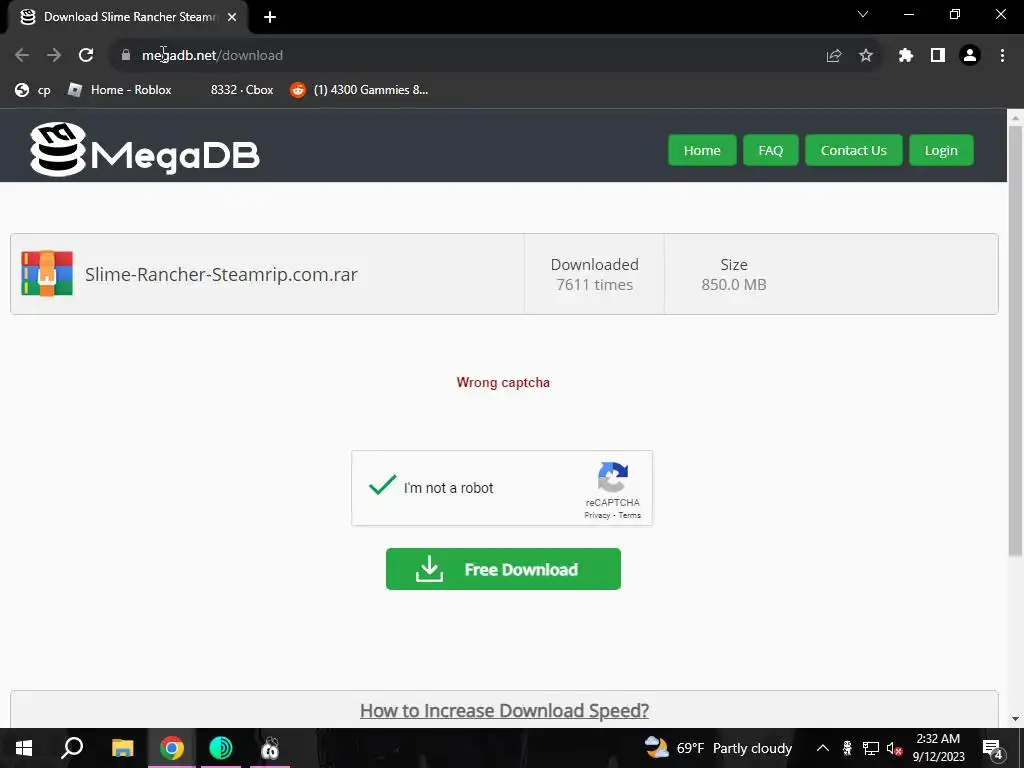The height and width of the screenshot is (768, 1024).
Task: Click the scrollbar up arrow
Action: (x=1015, y=118)
